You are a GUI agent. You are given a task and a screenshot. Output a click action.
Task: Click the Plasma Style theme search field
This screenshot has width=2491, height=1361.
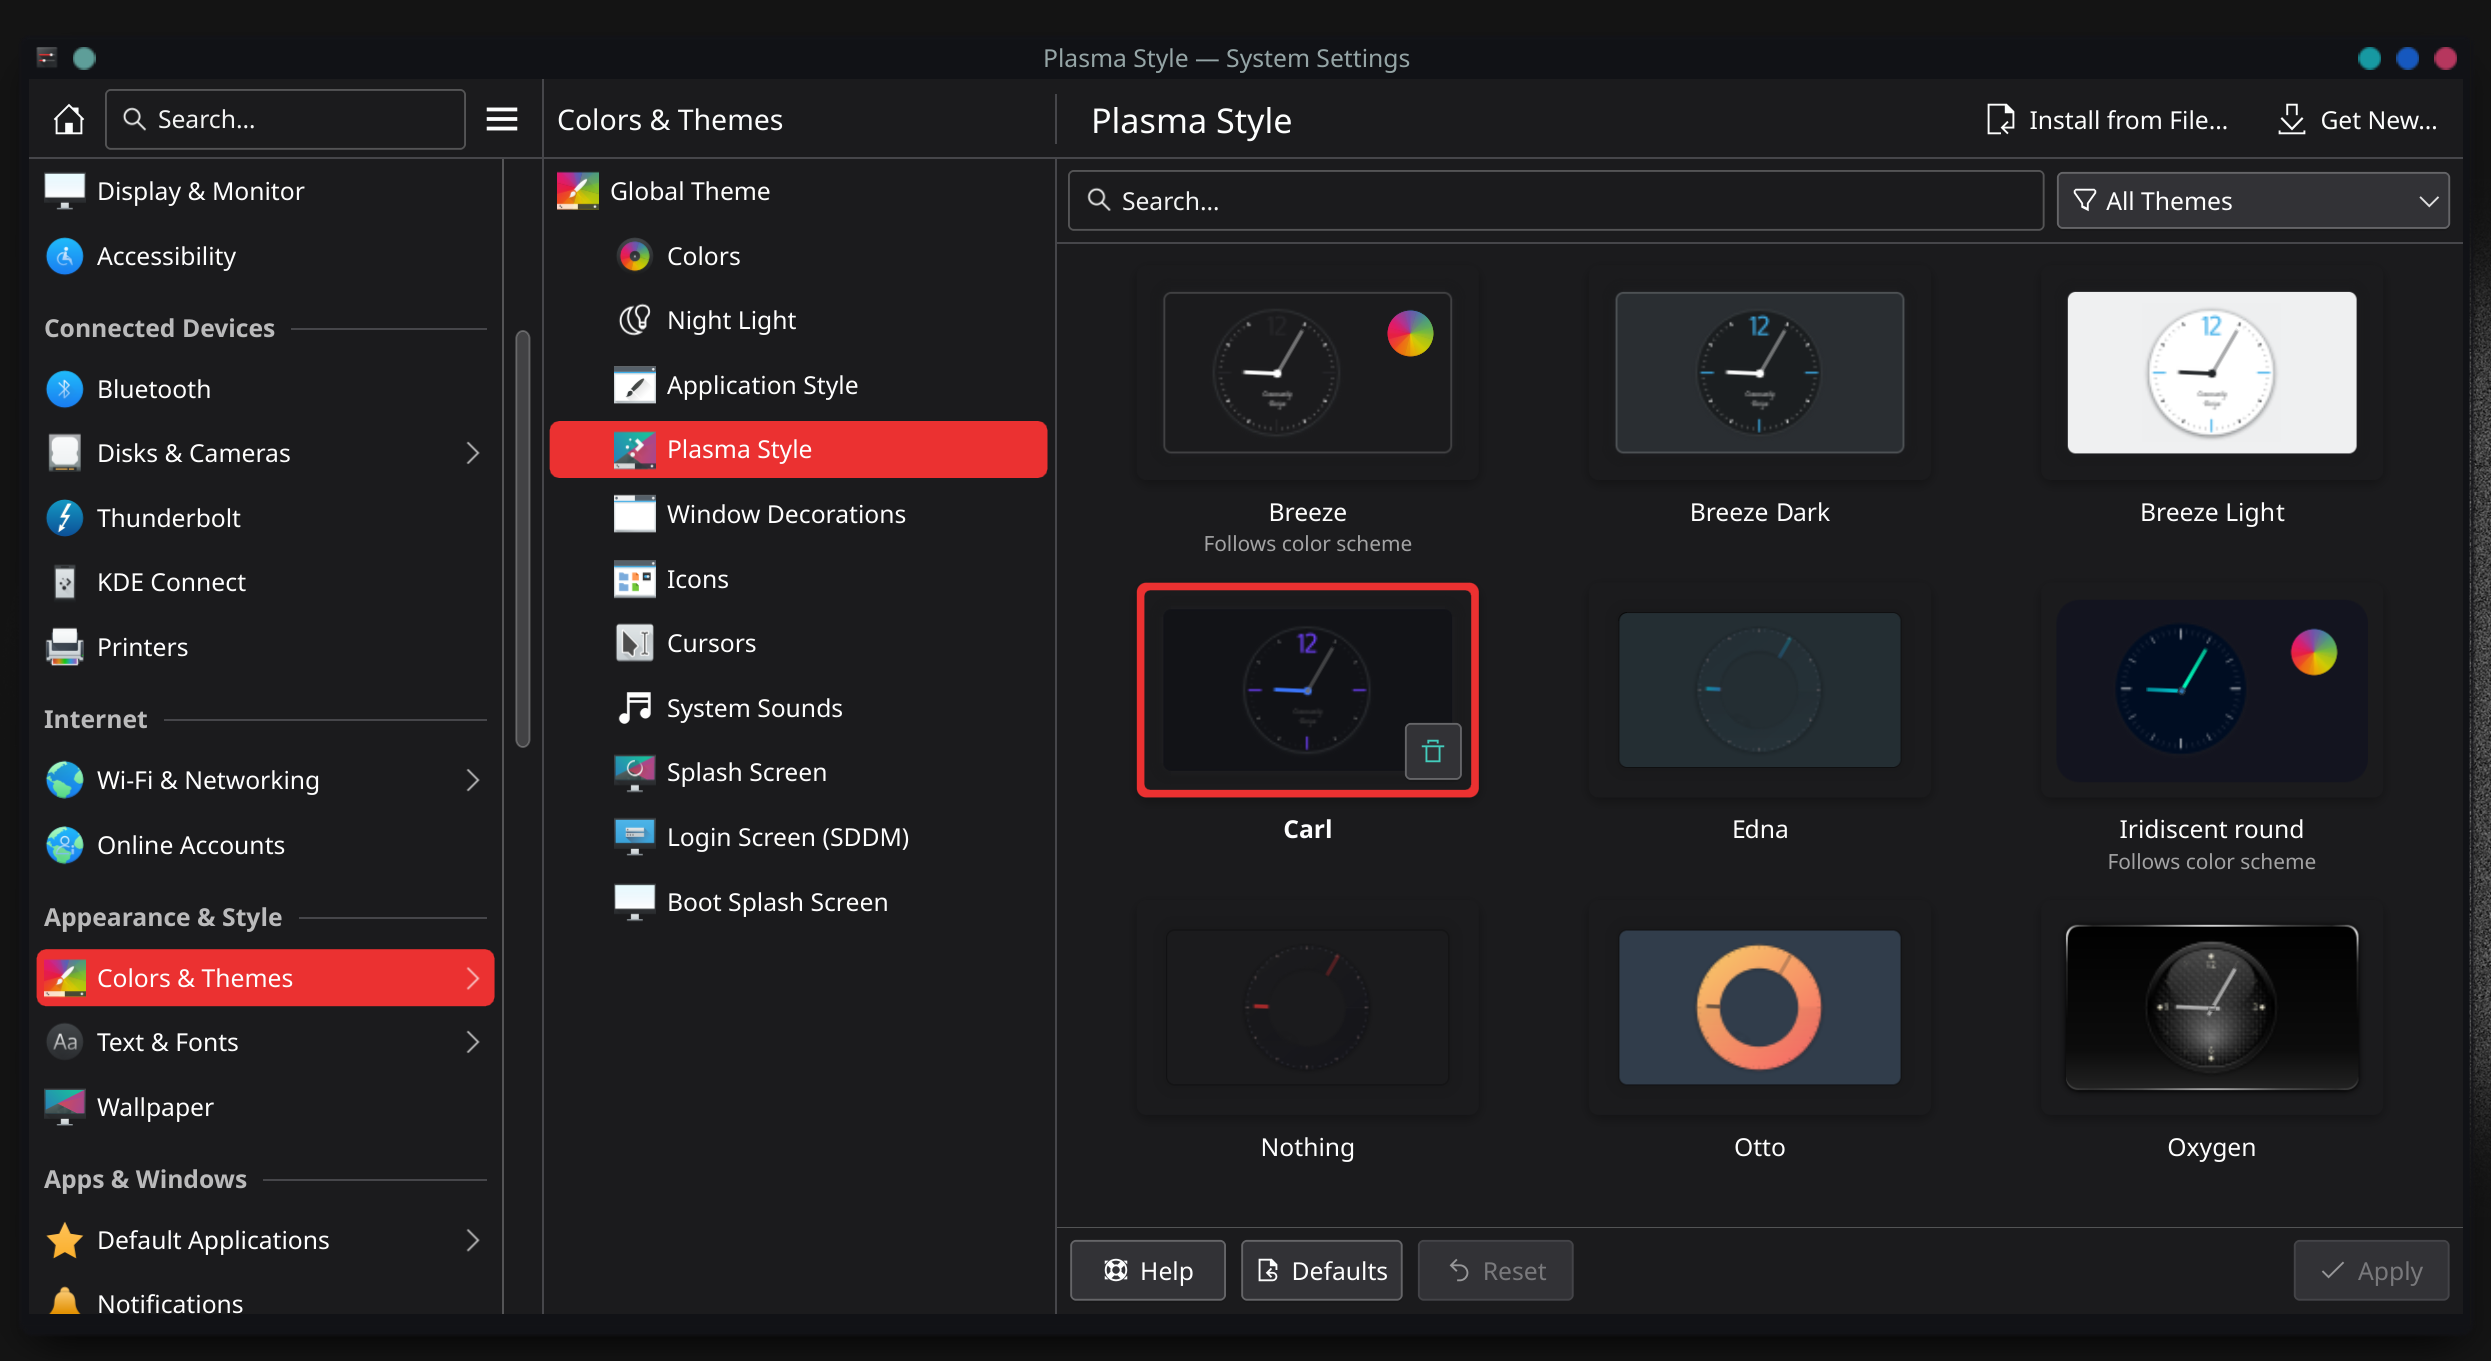[x=1555, y=201]
